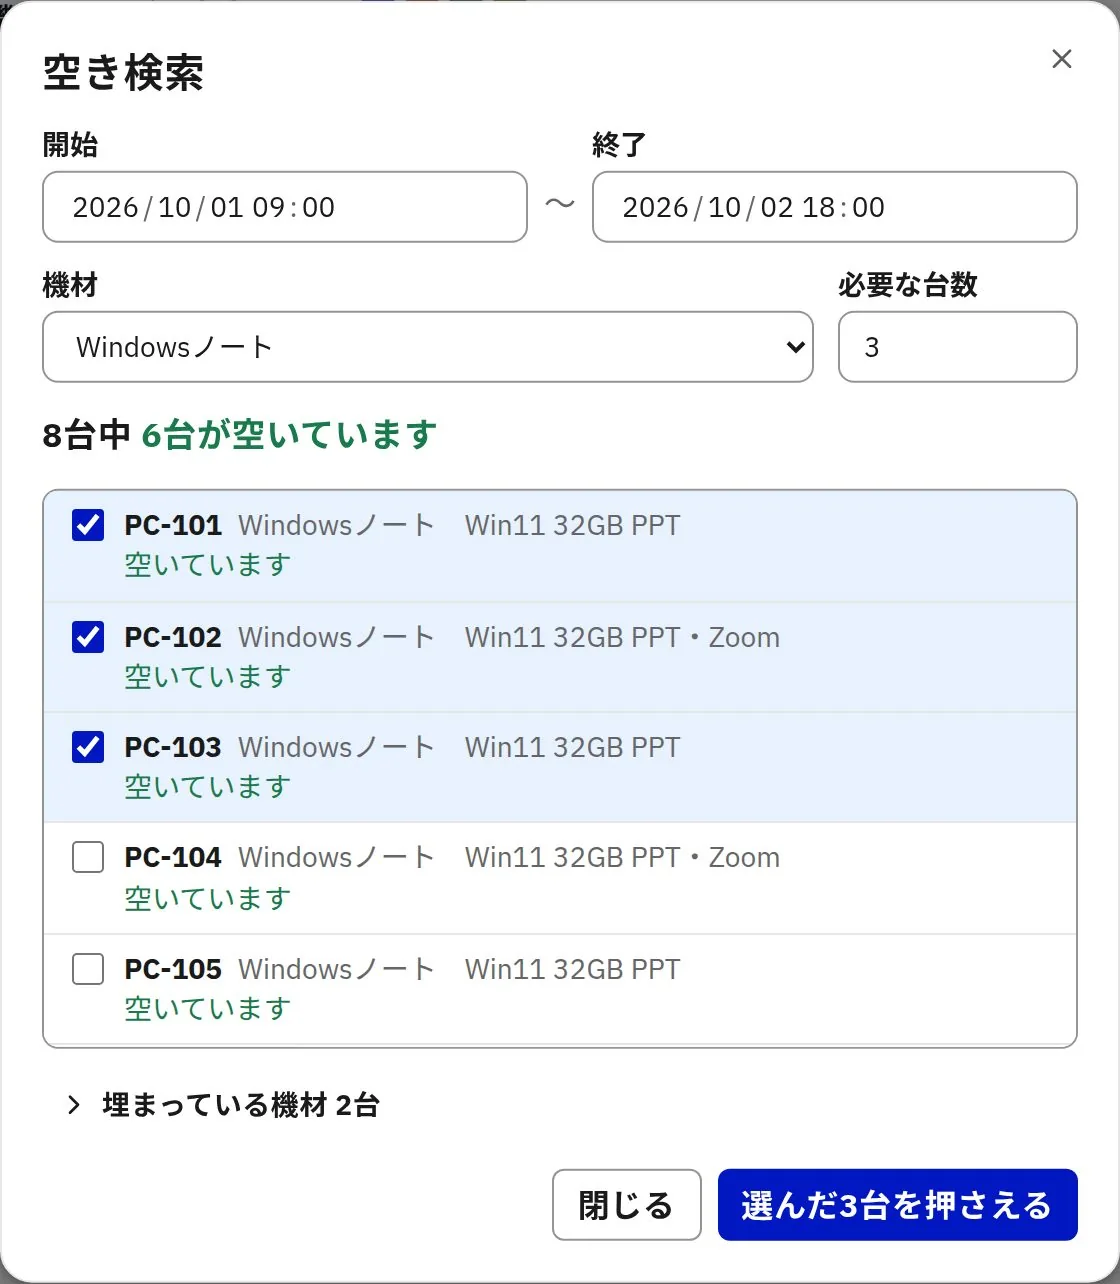Uncheck the PC-102 checkbox
The image size is (1120, 1284).
point(88,637)
